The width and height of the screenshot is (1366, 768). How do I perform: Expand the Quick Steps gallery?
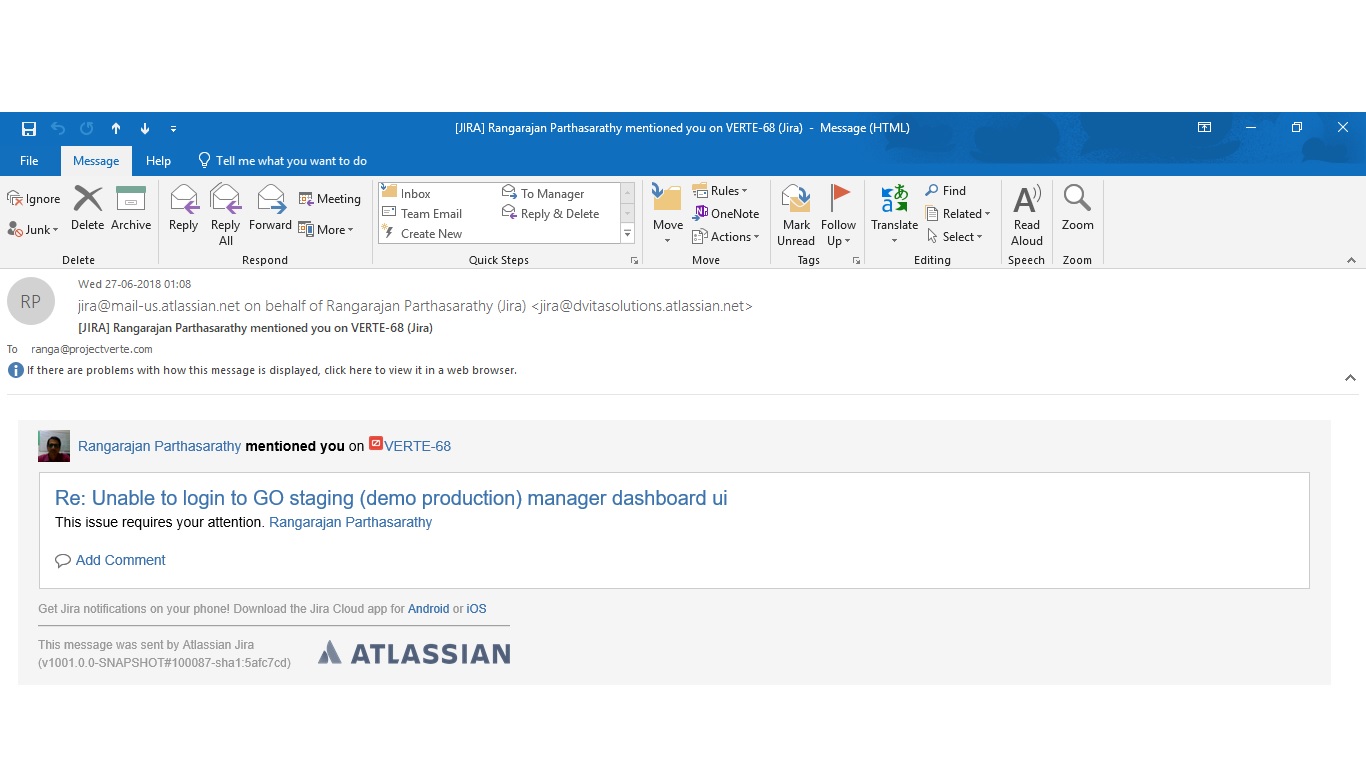[628, 234]
